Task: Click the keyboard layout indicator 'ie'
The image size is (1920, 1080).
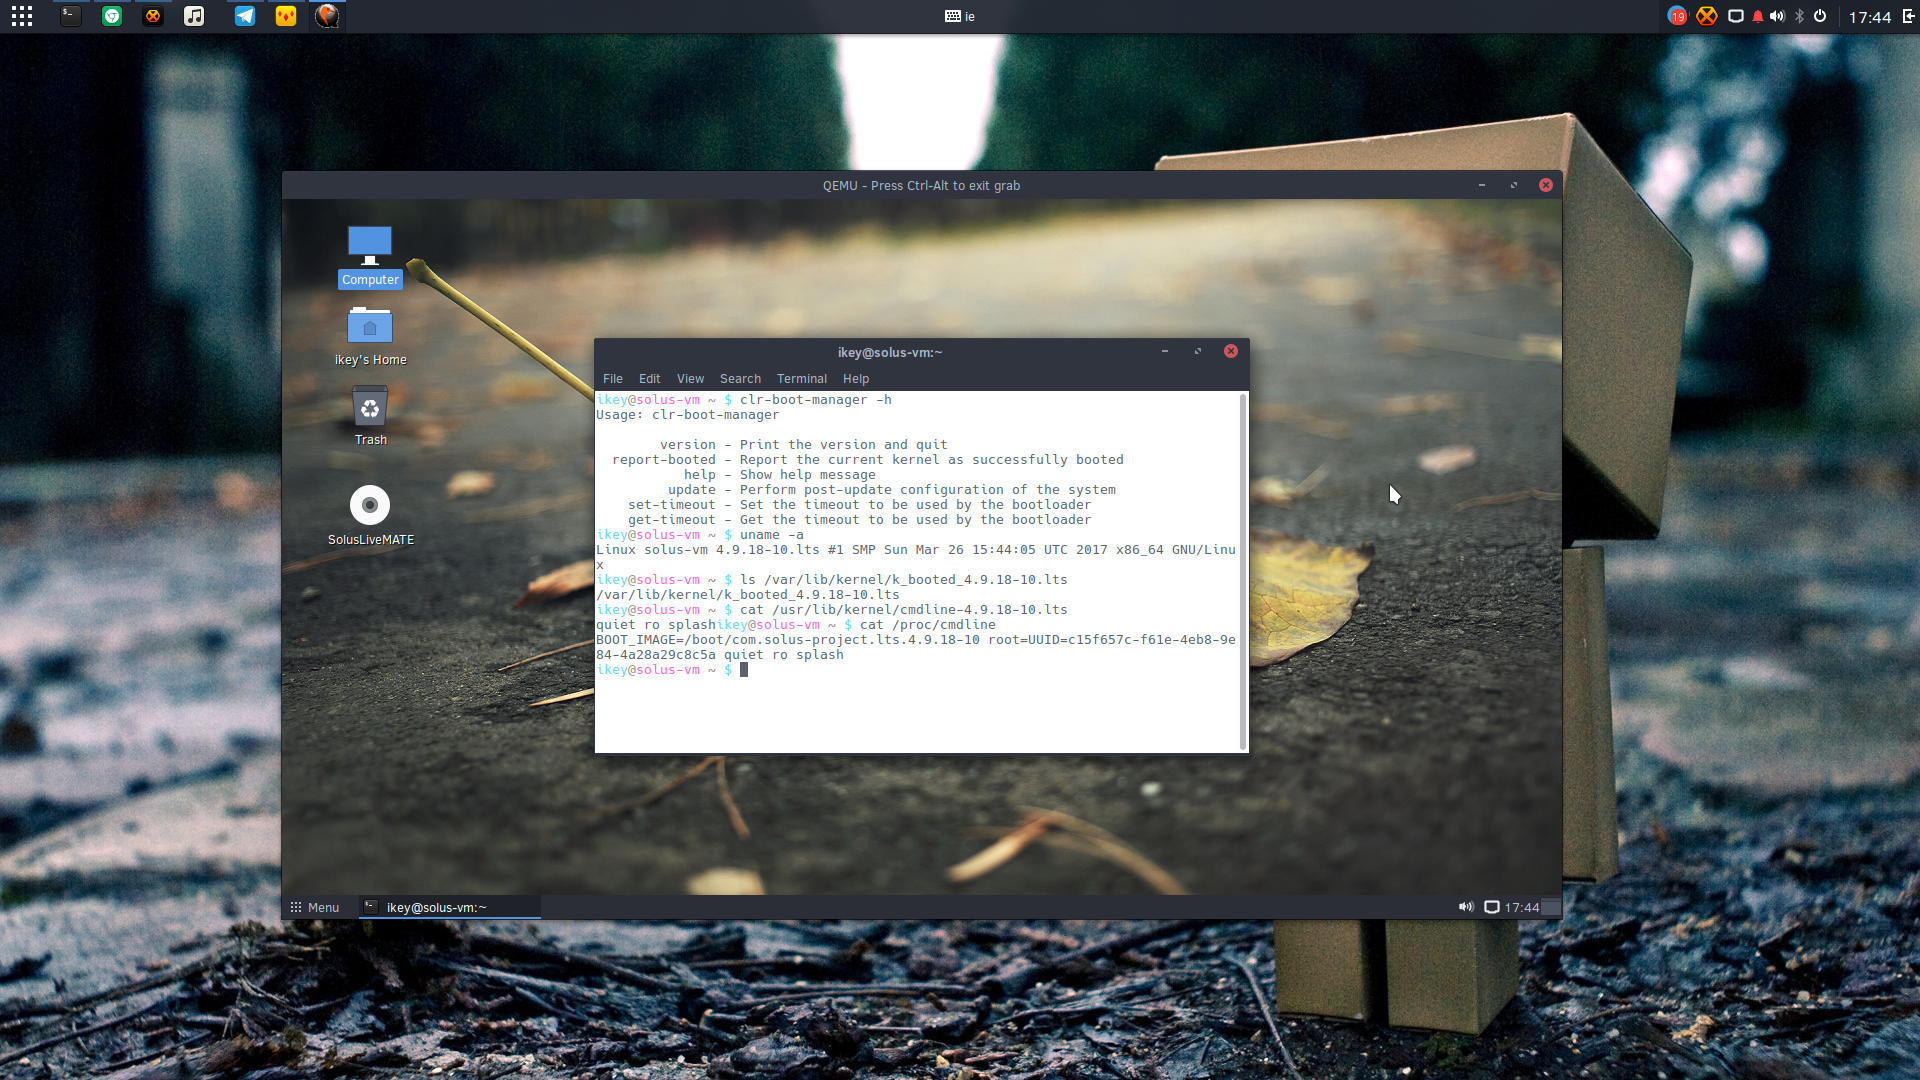Action: point(960,16)
